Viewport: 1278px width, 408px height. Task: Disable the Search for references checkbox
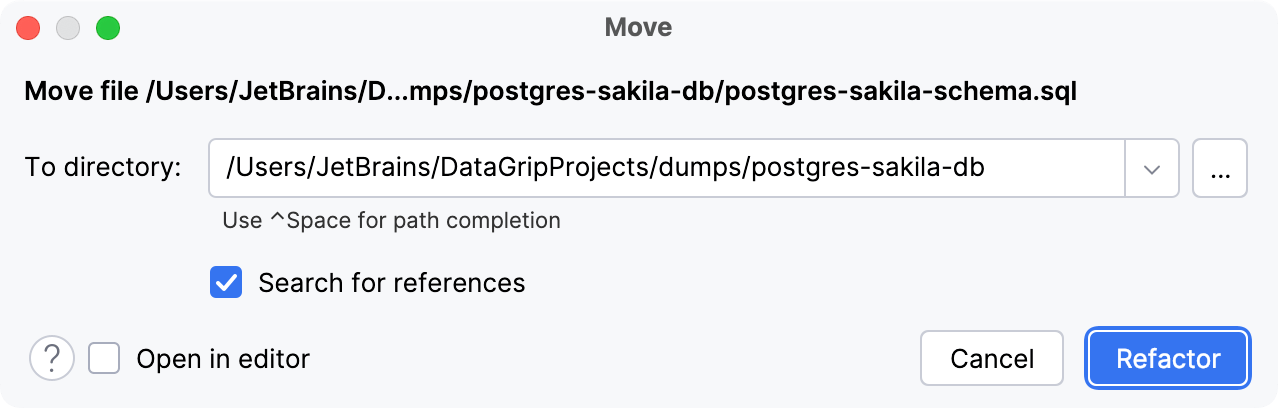point(226,283)
